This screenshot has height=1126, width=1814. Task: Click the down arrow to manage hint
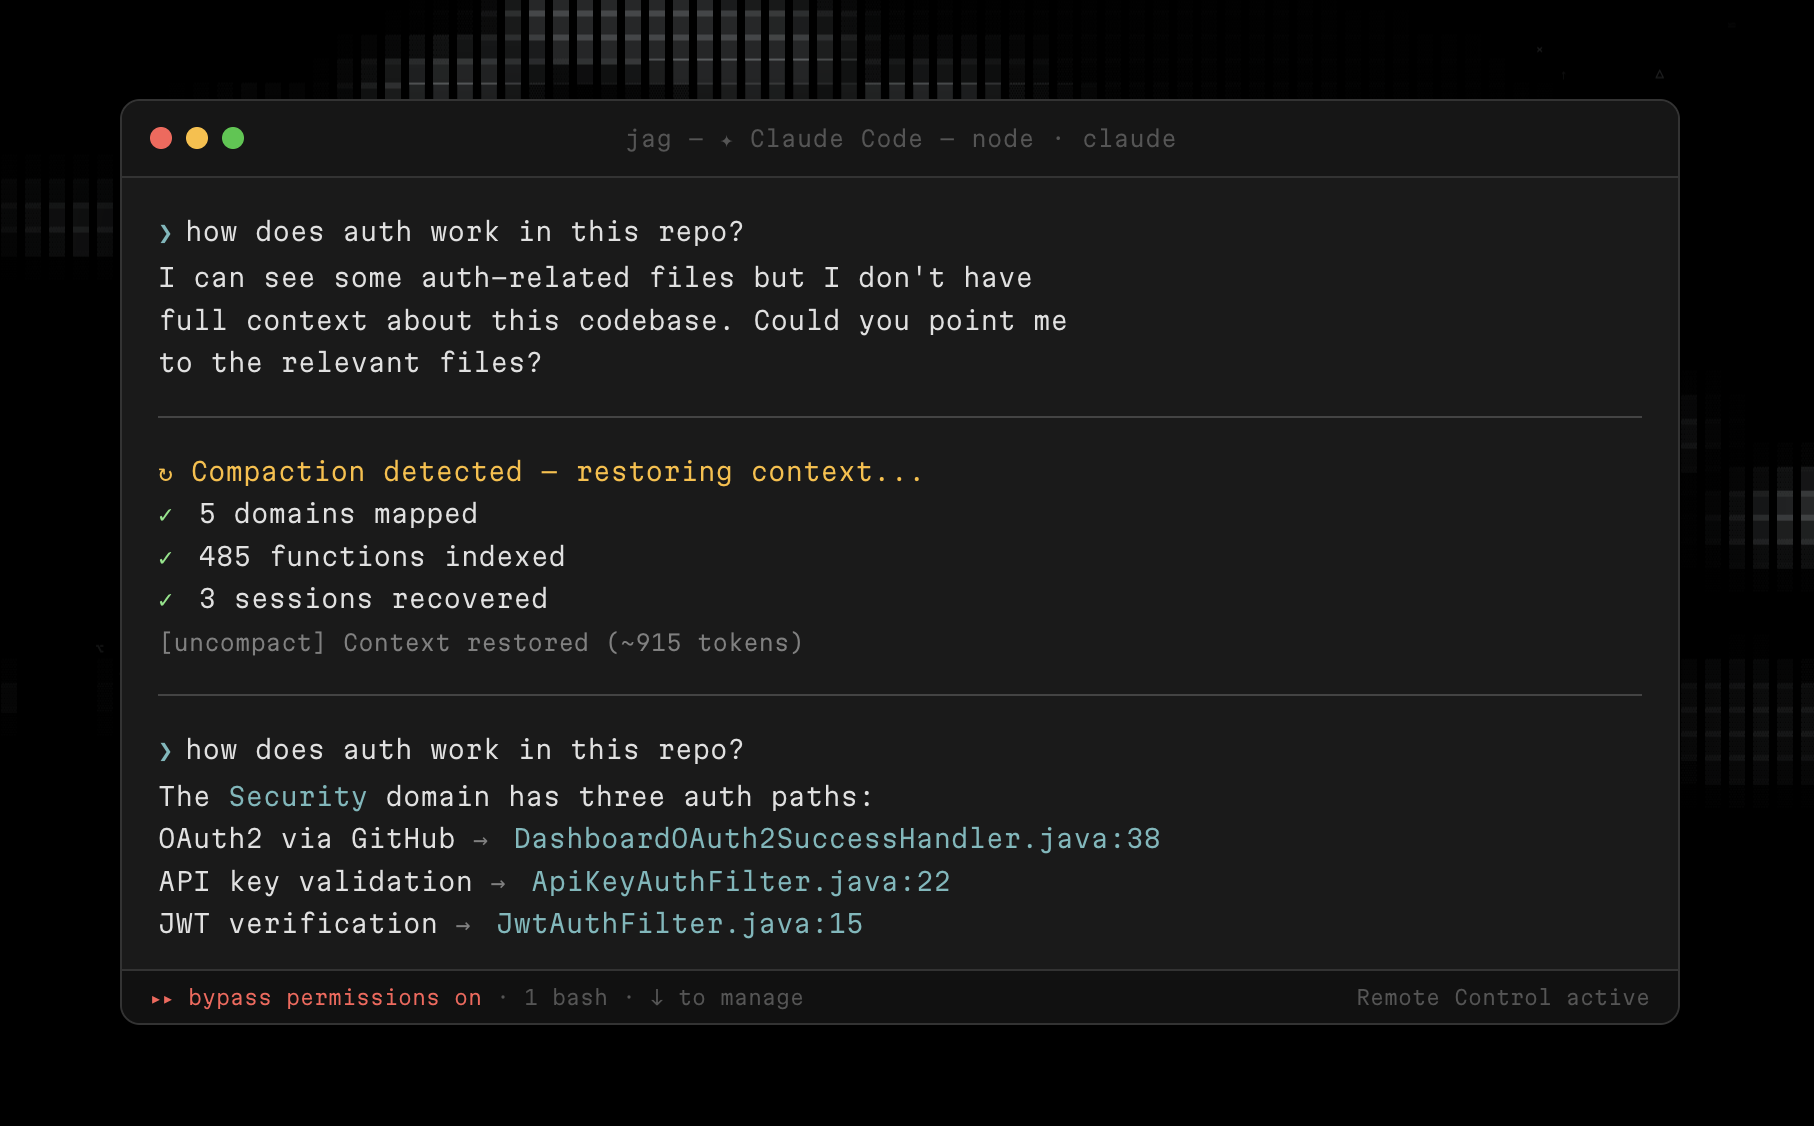point(727,998)
